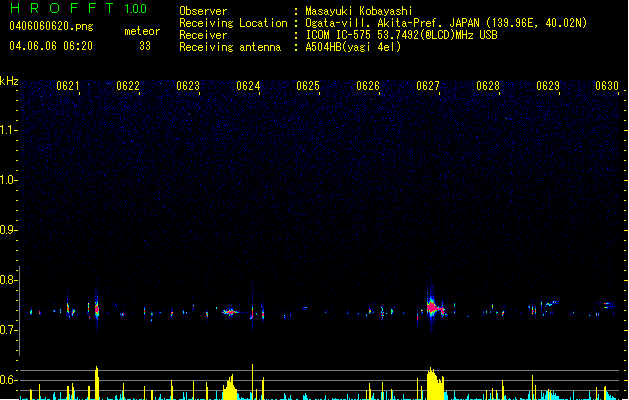Image resolution: width=629 pixels, height=400 pixels.
Task: Click the Observer label
Action: (x=203, y=11)
